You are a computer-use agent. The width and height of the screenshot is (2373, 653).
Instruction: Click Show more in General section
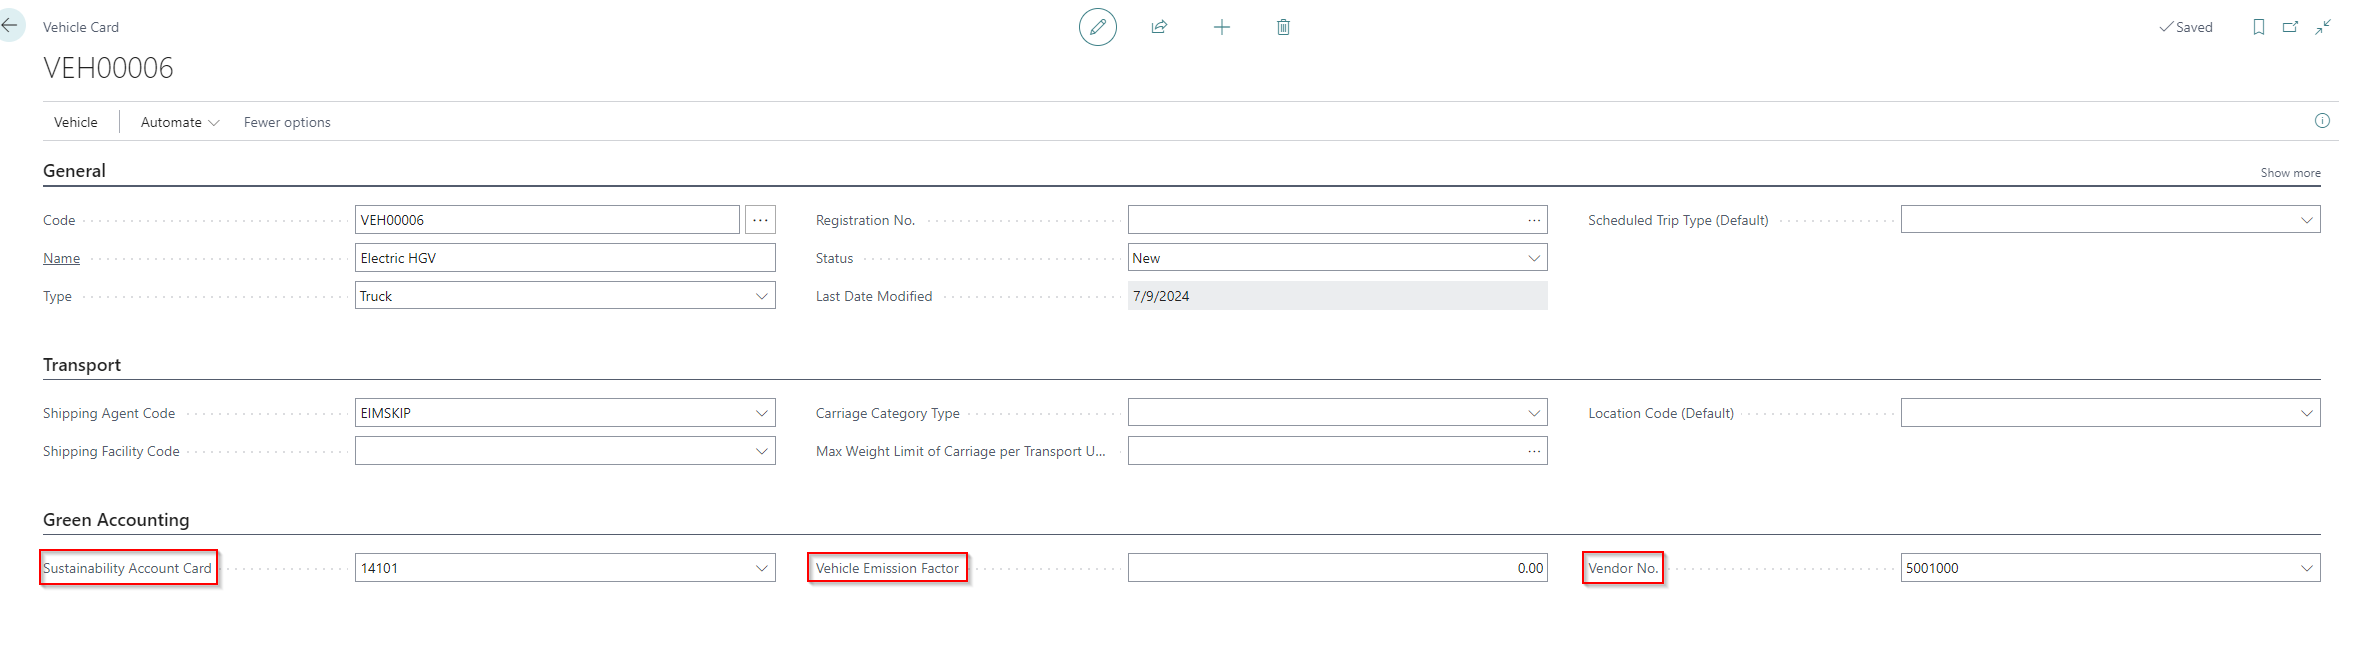[2290, 173]
